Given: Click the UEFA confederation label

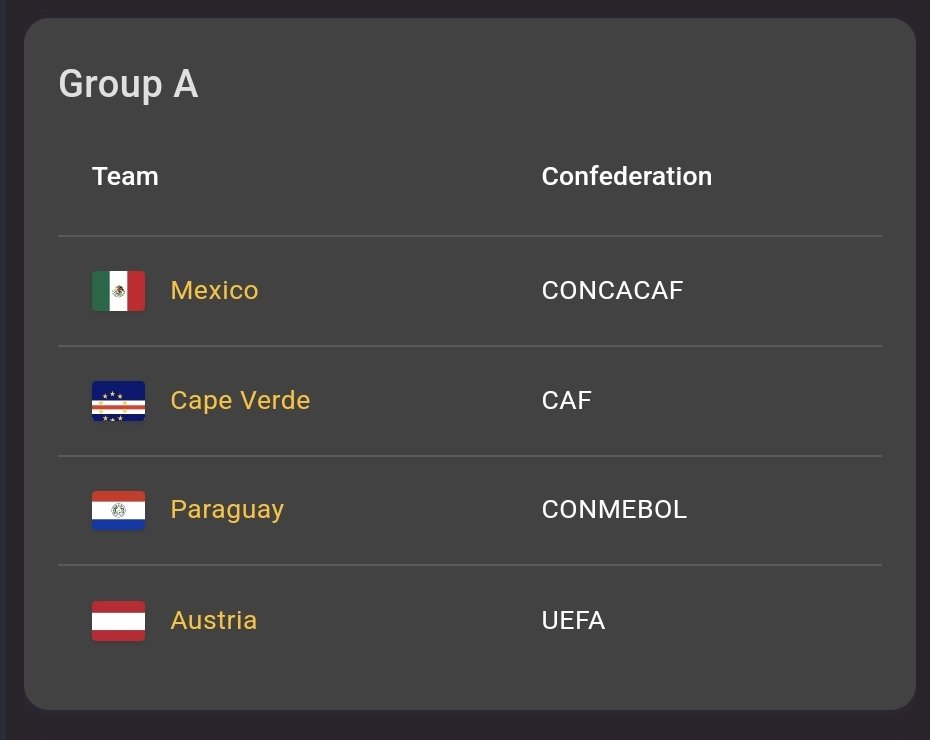Looking at the screenshot, I should (573, 620).
